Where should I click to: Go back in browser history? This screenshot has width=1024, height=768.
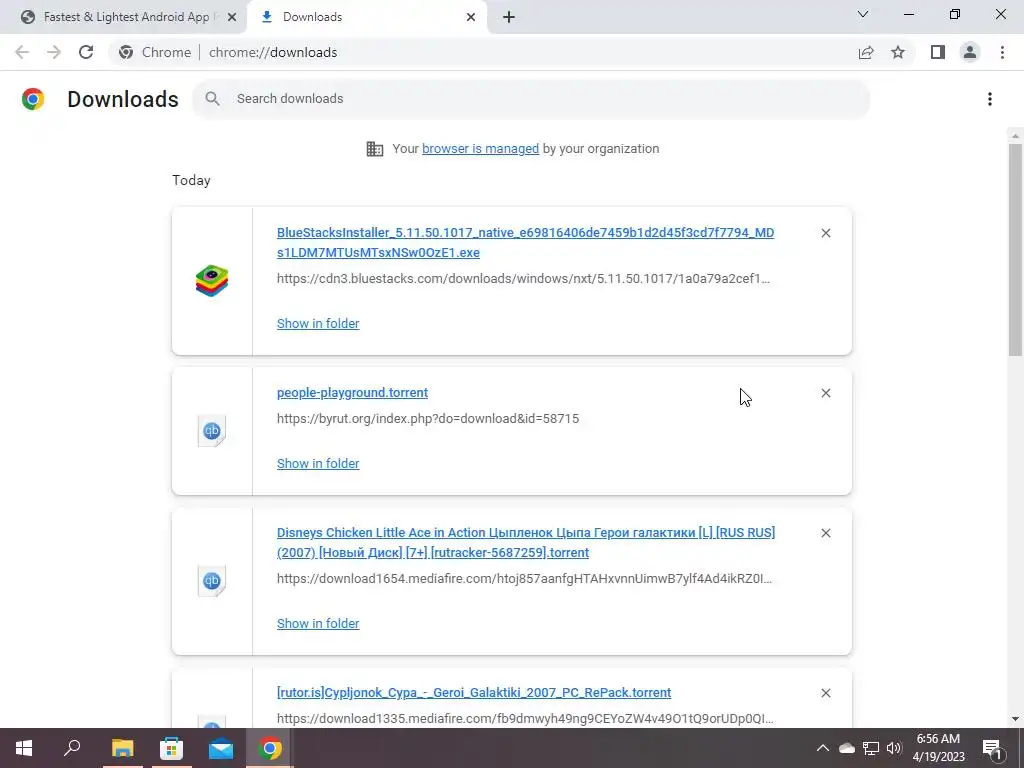[22, 52]
